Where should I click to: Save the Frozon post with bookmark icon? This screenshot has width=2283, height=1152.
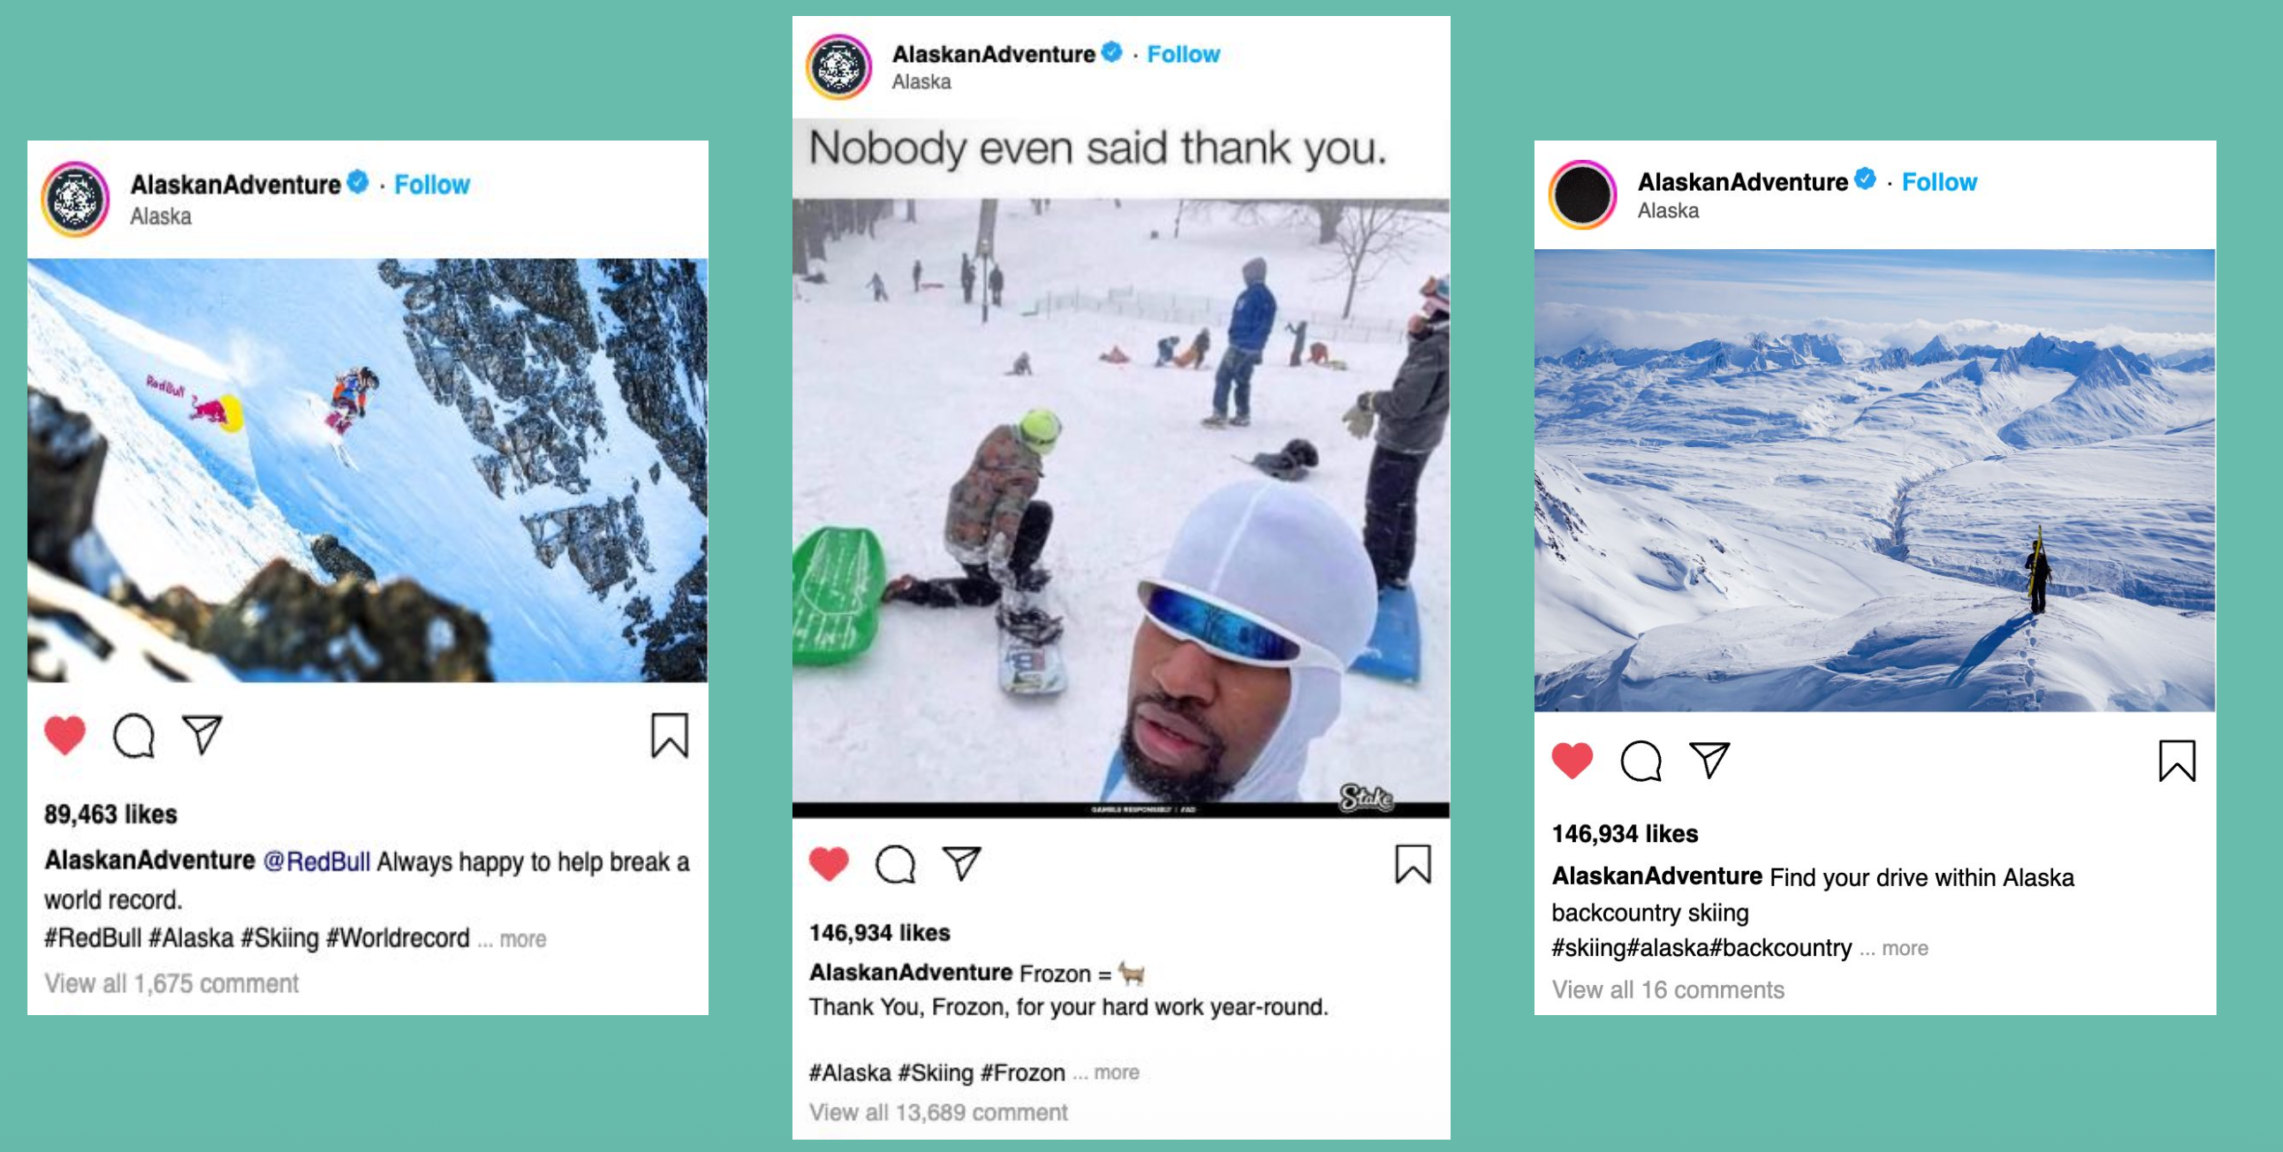point(1413,864)
